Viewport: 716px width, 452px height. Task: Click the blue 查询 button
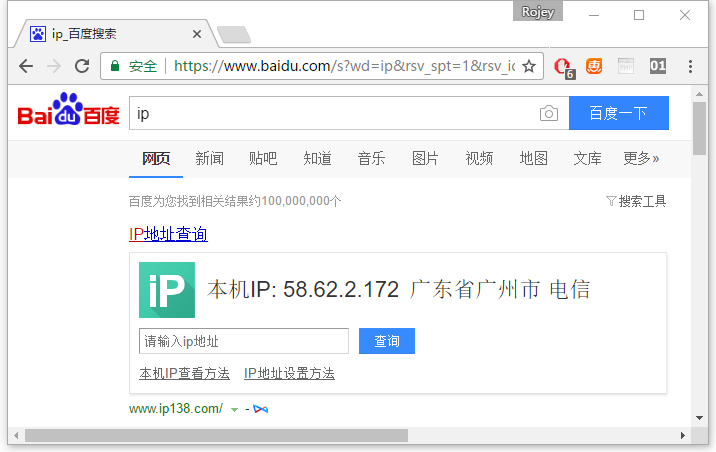click(387, 341)
